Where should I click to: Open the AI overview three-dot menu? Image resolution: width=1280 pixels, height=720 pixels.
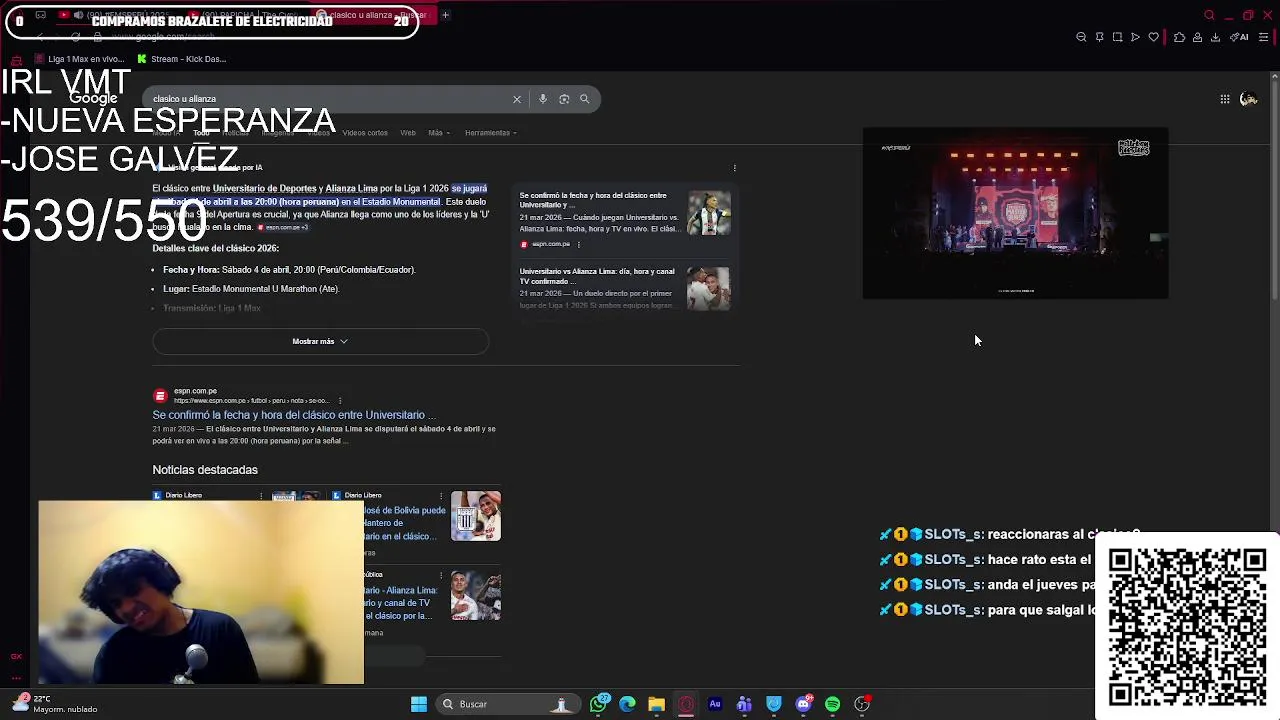pyautogui.click(x=734, y=168)
